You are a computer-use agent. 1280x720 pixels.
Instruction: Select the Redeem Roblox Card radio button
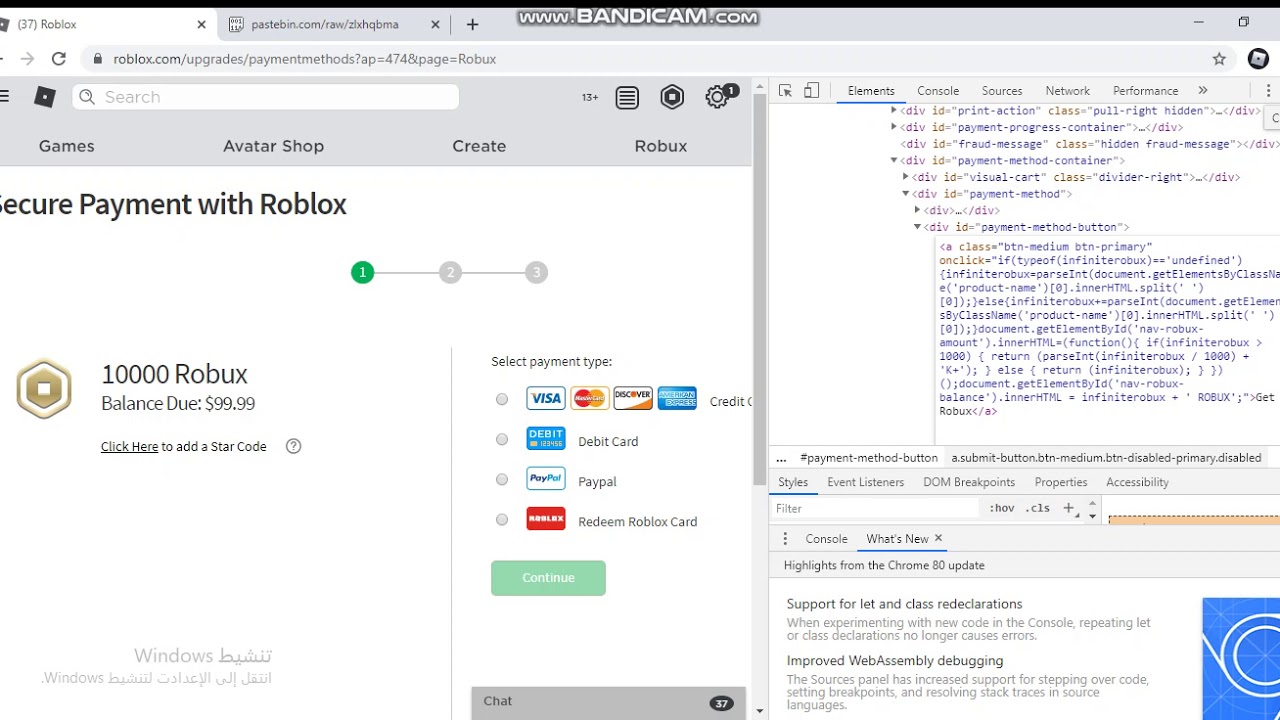coord(502,519)
